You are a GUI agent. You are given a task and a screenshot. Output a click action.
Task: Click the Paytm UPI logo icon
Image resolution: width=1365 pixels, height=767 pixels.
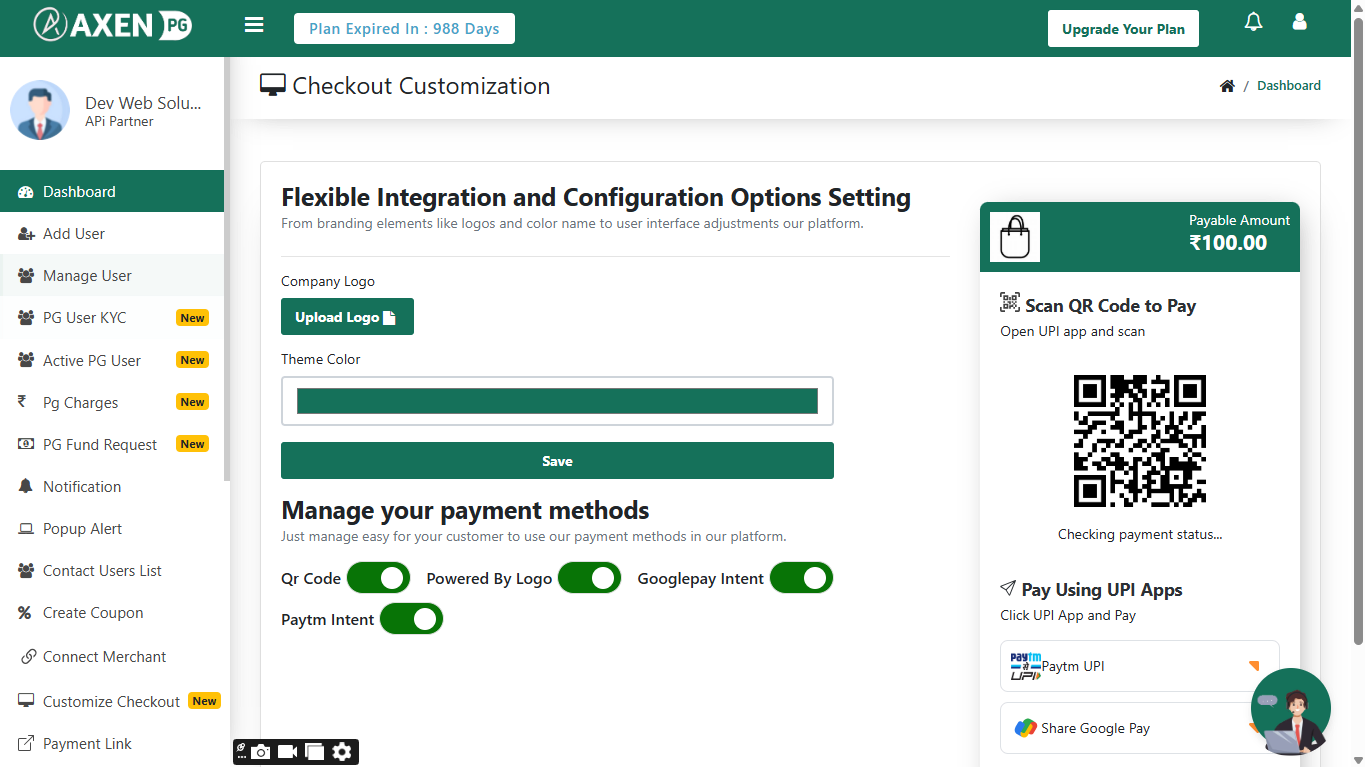pos(1025,666)
